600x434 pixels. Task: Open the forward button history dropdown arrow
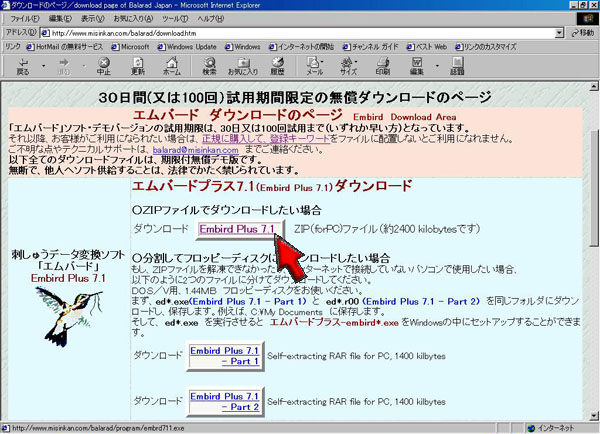84,66
